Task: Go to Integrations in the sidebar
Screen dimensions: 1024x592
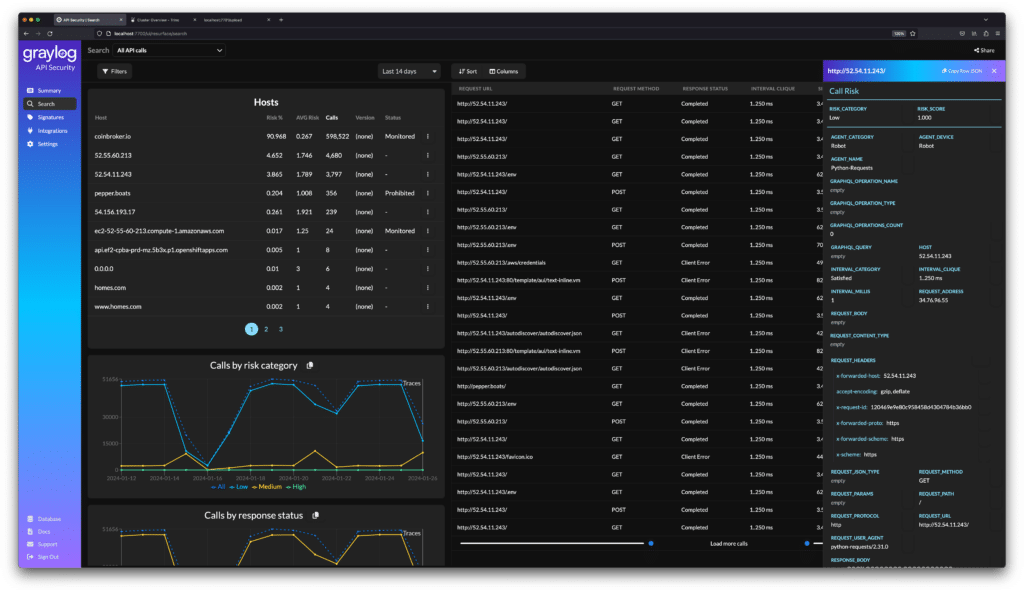Action: click(x=52, y=130)
